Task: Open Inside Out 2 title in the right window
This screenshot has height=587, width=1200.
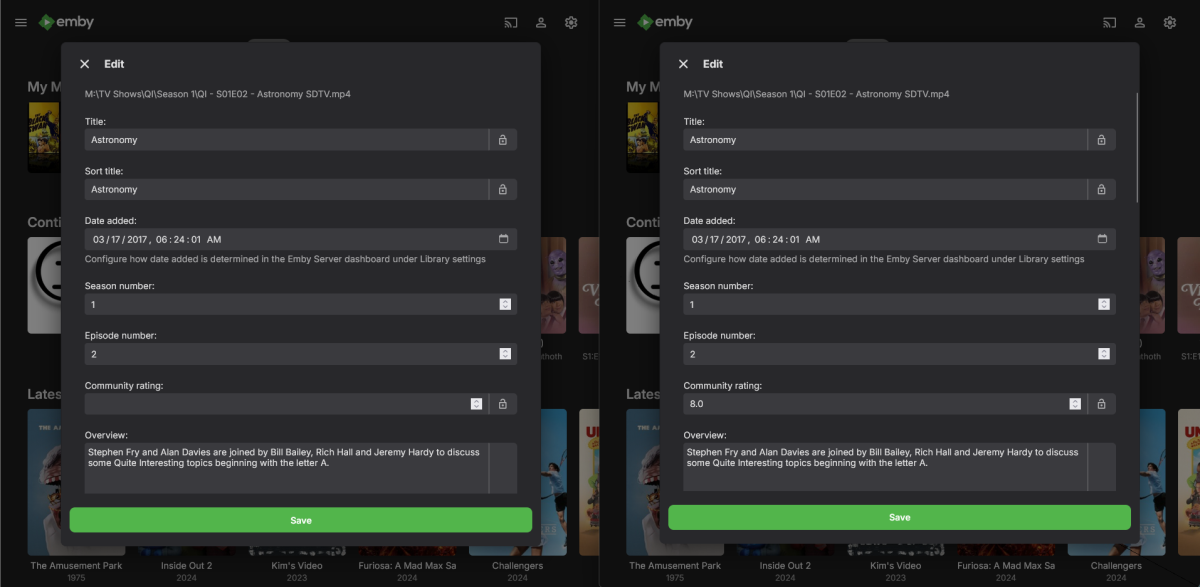Action: coord(785,566)
